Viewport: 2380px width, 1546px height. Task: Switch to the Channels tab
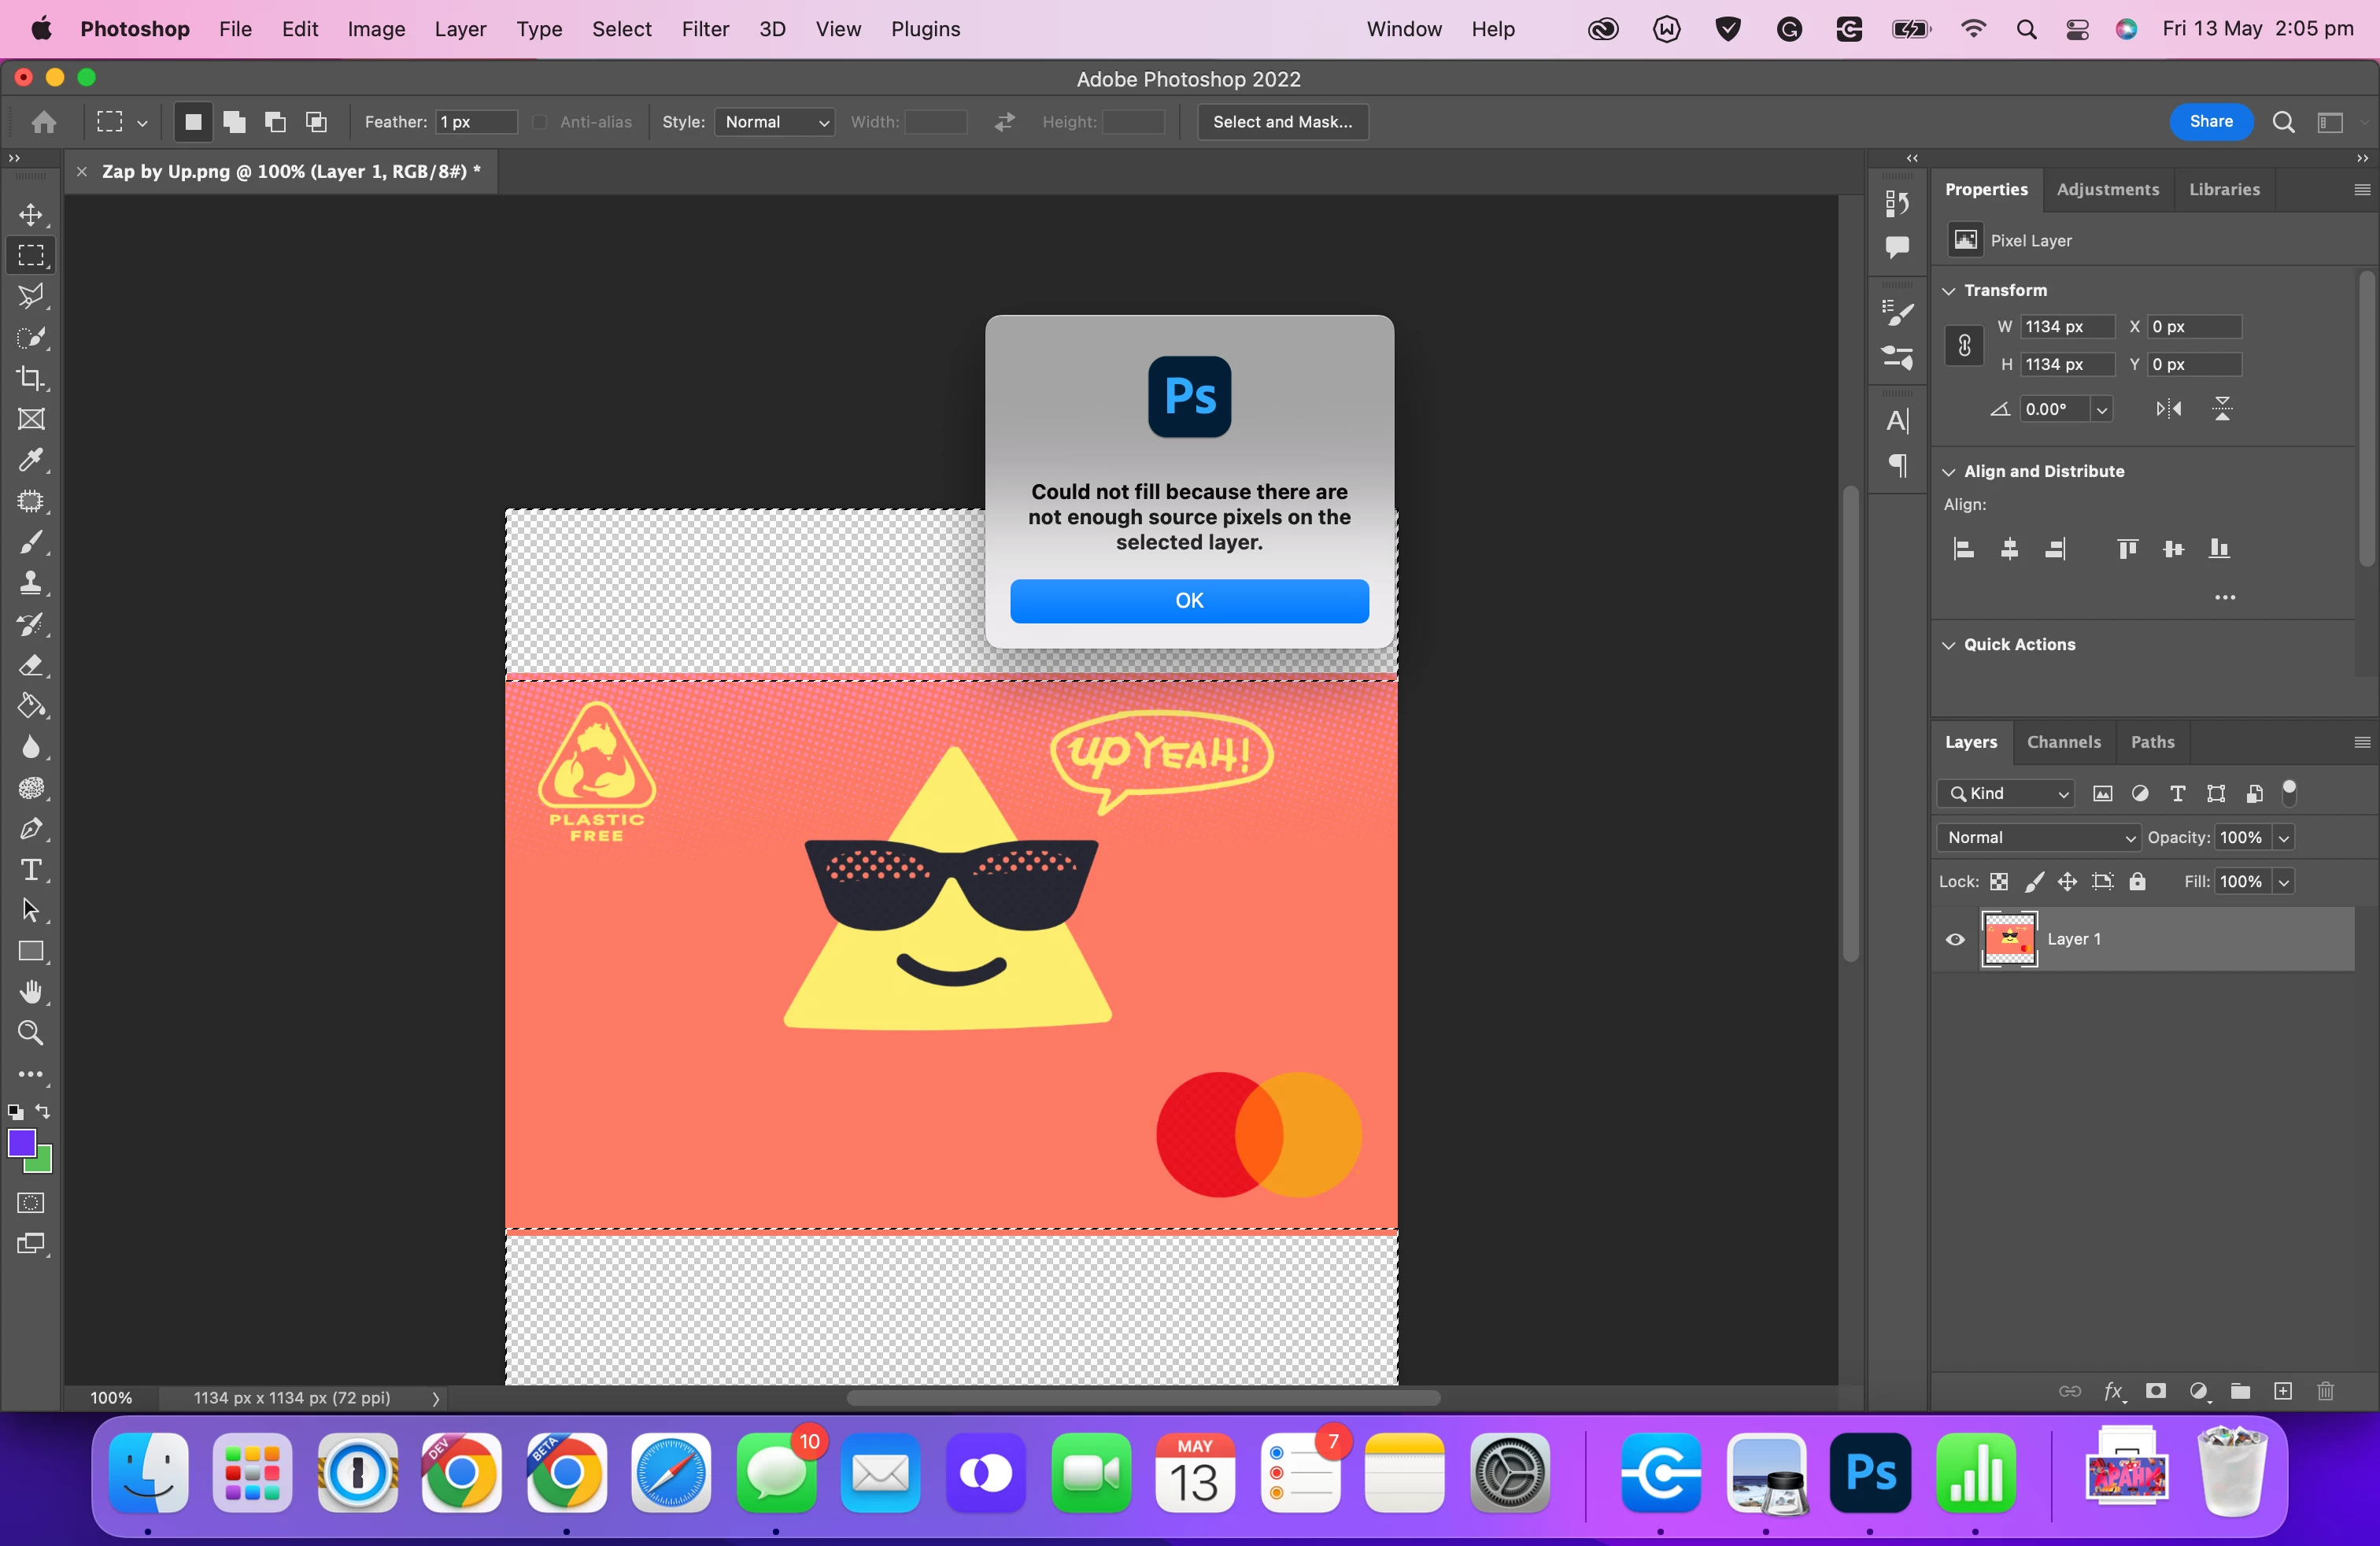2063,742
